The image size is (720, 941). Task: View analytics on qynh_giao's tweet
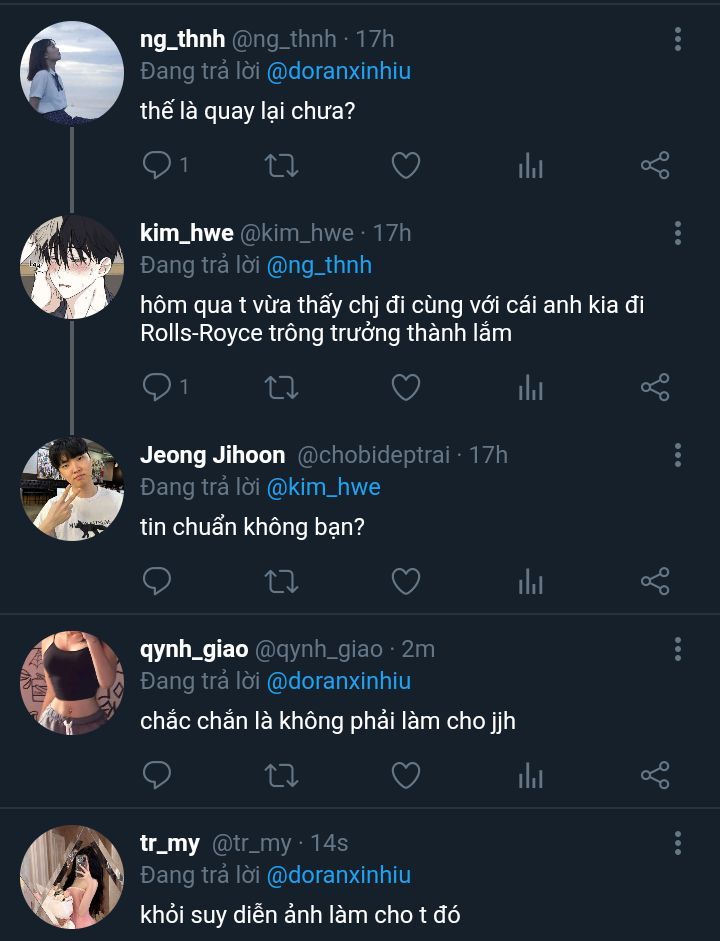pos(530,775)
